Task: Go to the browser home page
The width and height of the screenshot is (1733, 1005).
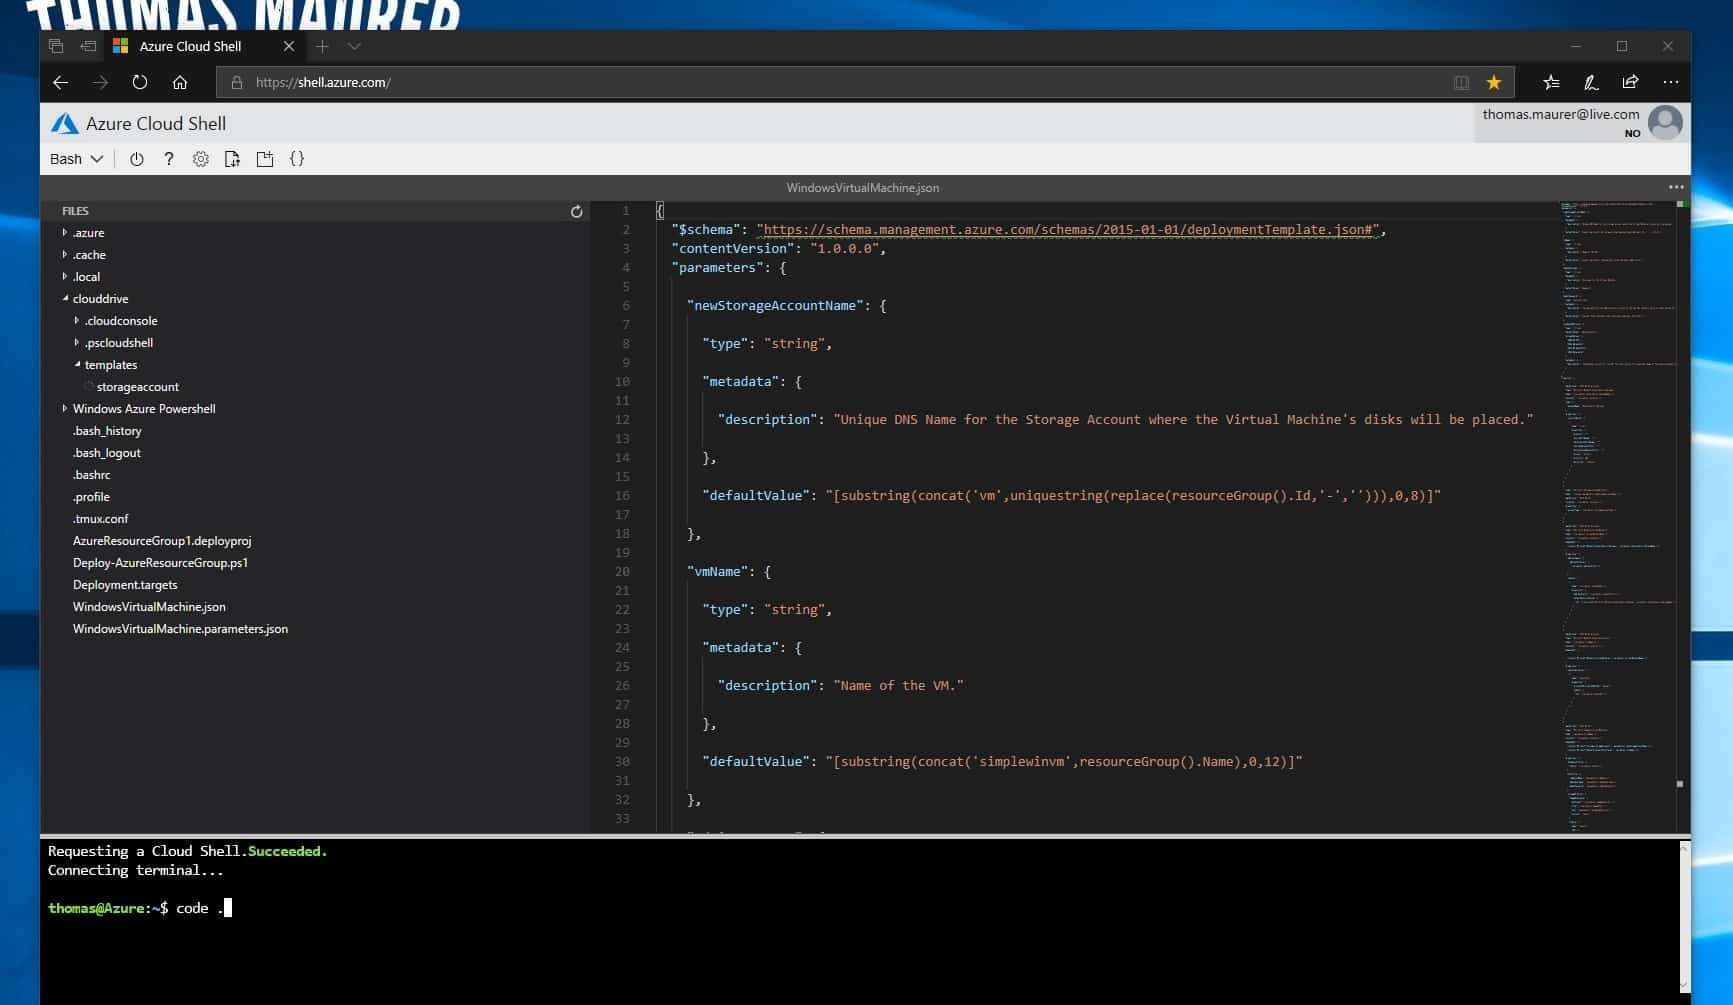Action: point(180,82)
